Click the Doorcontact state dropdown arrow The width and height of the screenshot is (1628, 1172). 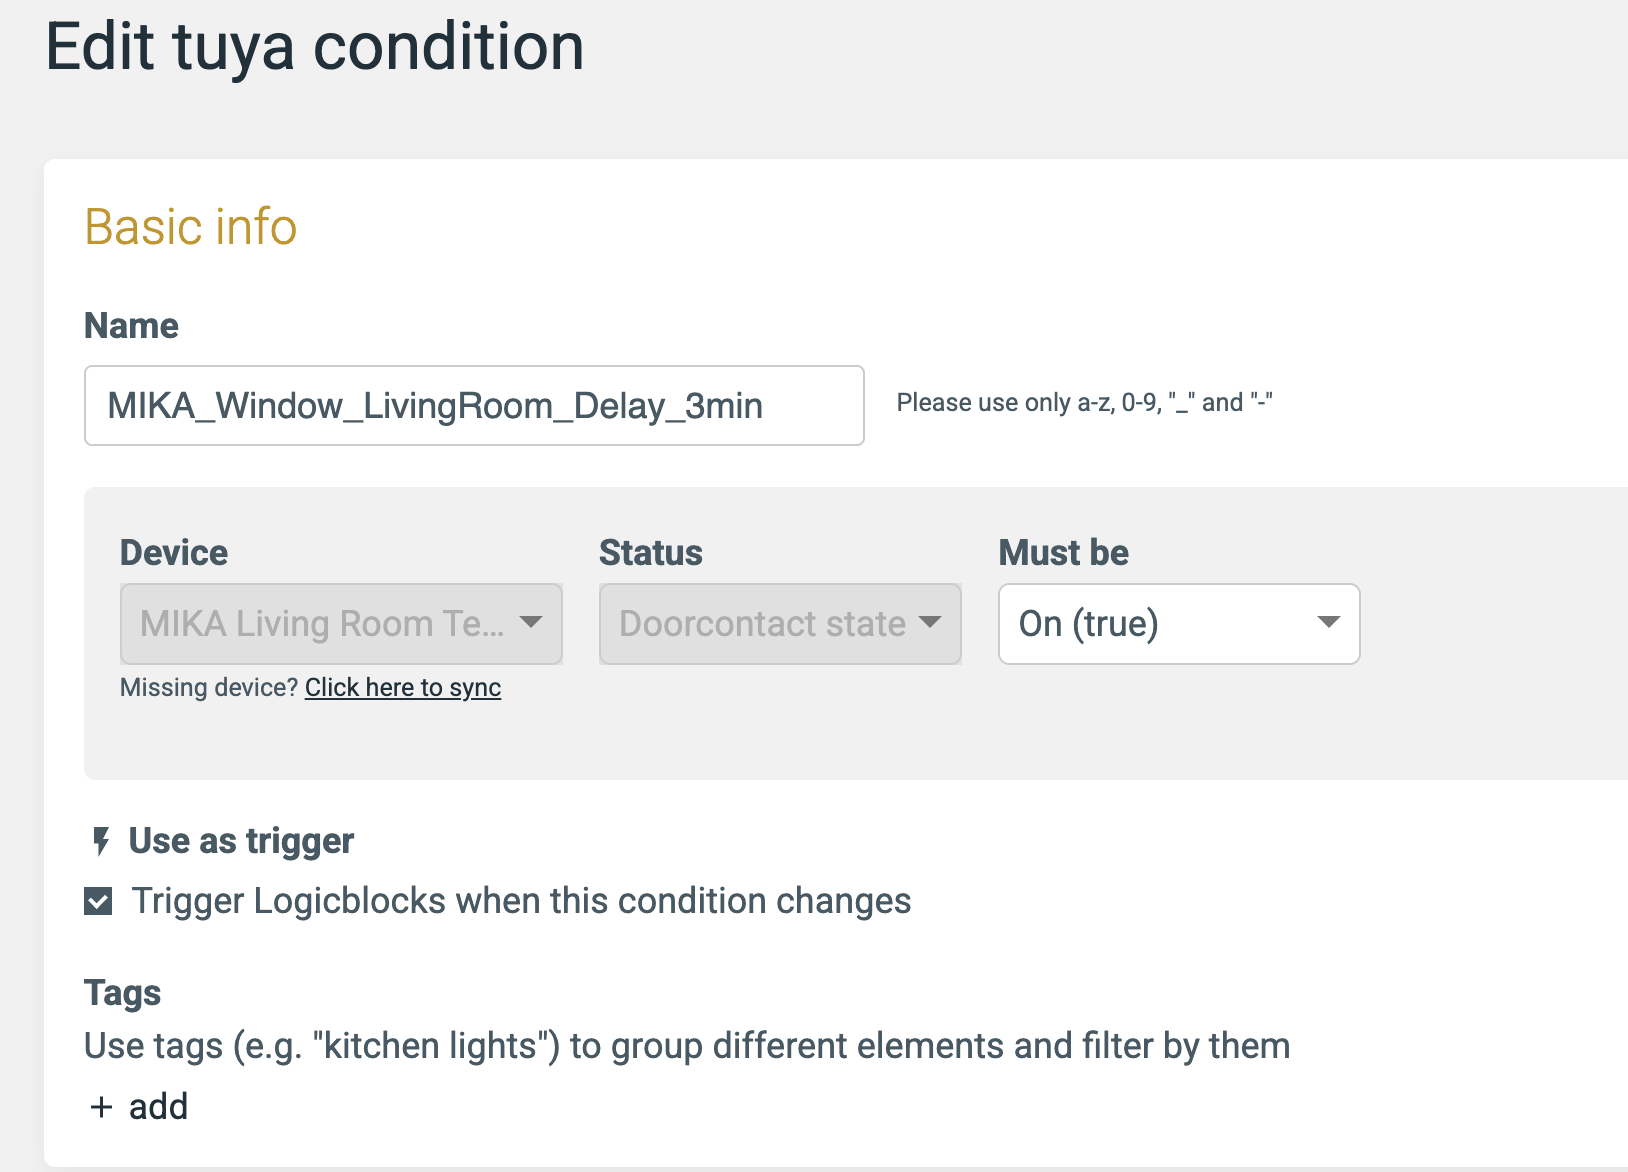pyautogui.click(x=930, y=623)
